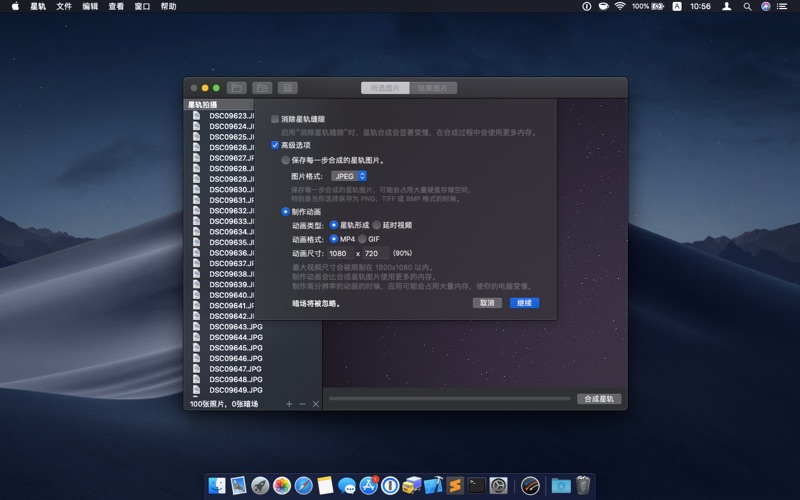Click the progress bar beside 合成星轨
Viewport: 800px width, 500px height.
449,399
